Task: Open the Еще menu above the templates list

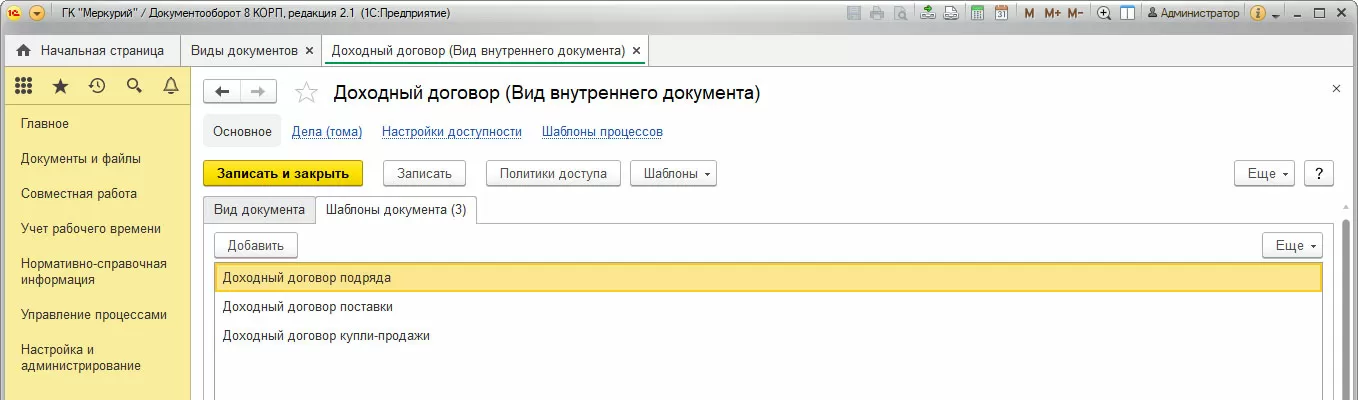Action: click(1292, 245)
